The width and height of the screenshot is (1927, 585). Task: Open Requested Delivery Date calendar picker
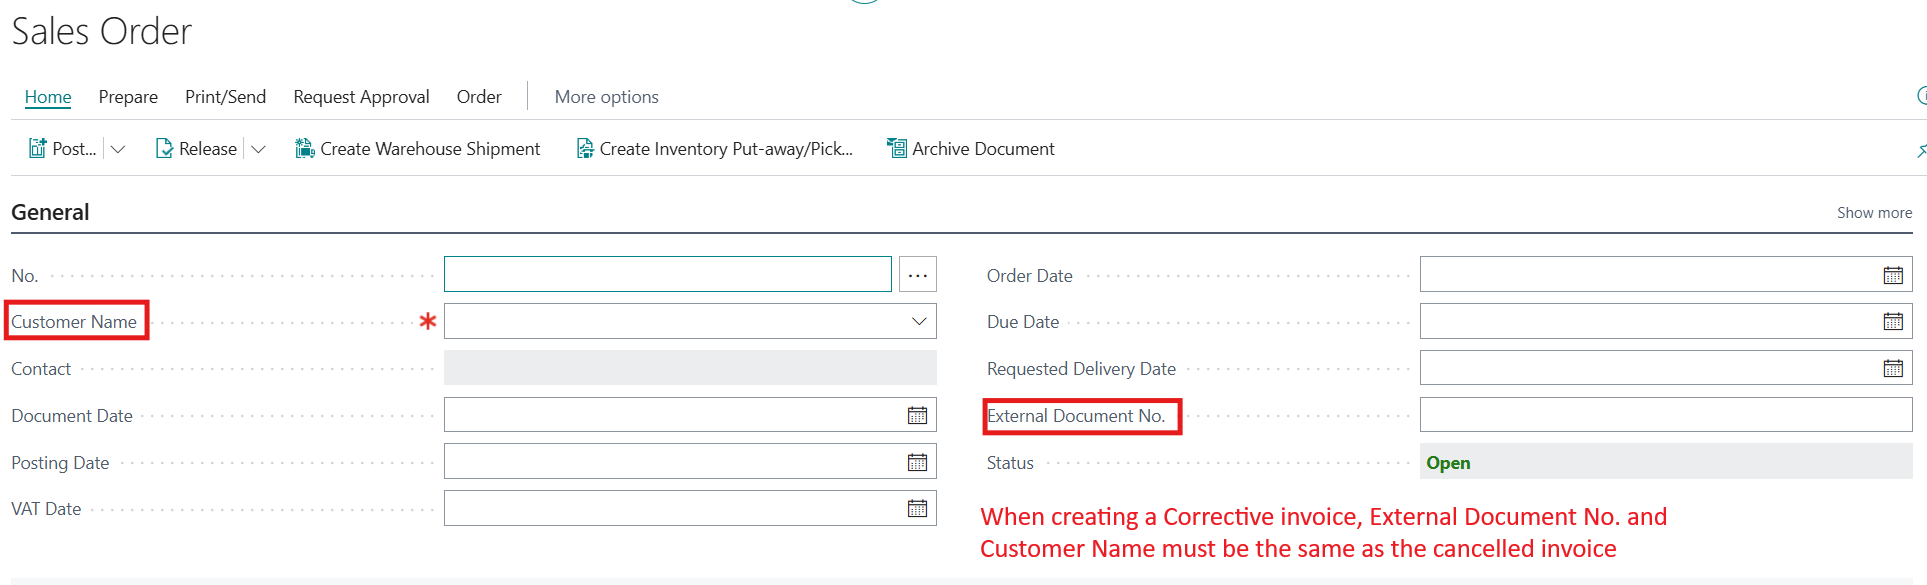coord(1893,368)
